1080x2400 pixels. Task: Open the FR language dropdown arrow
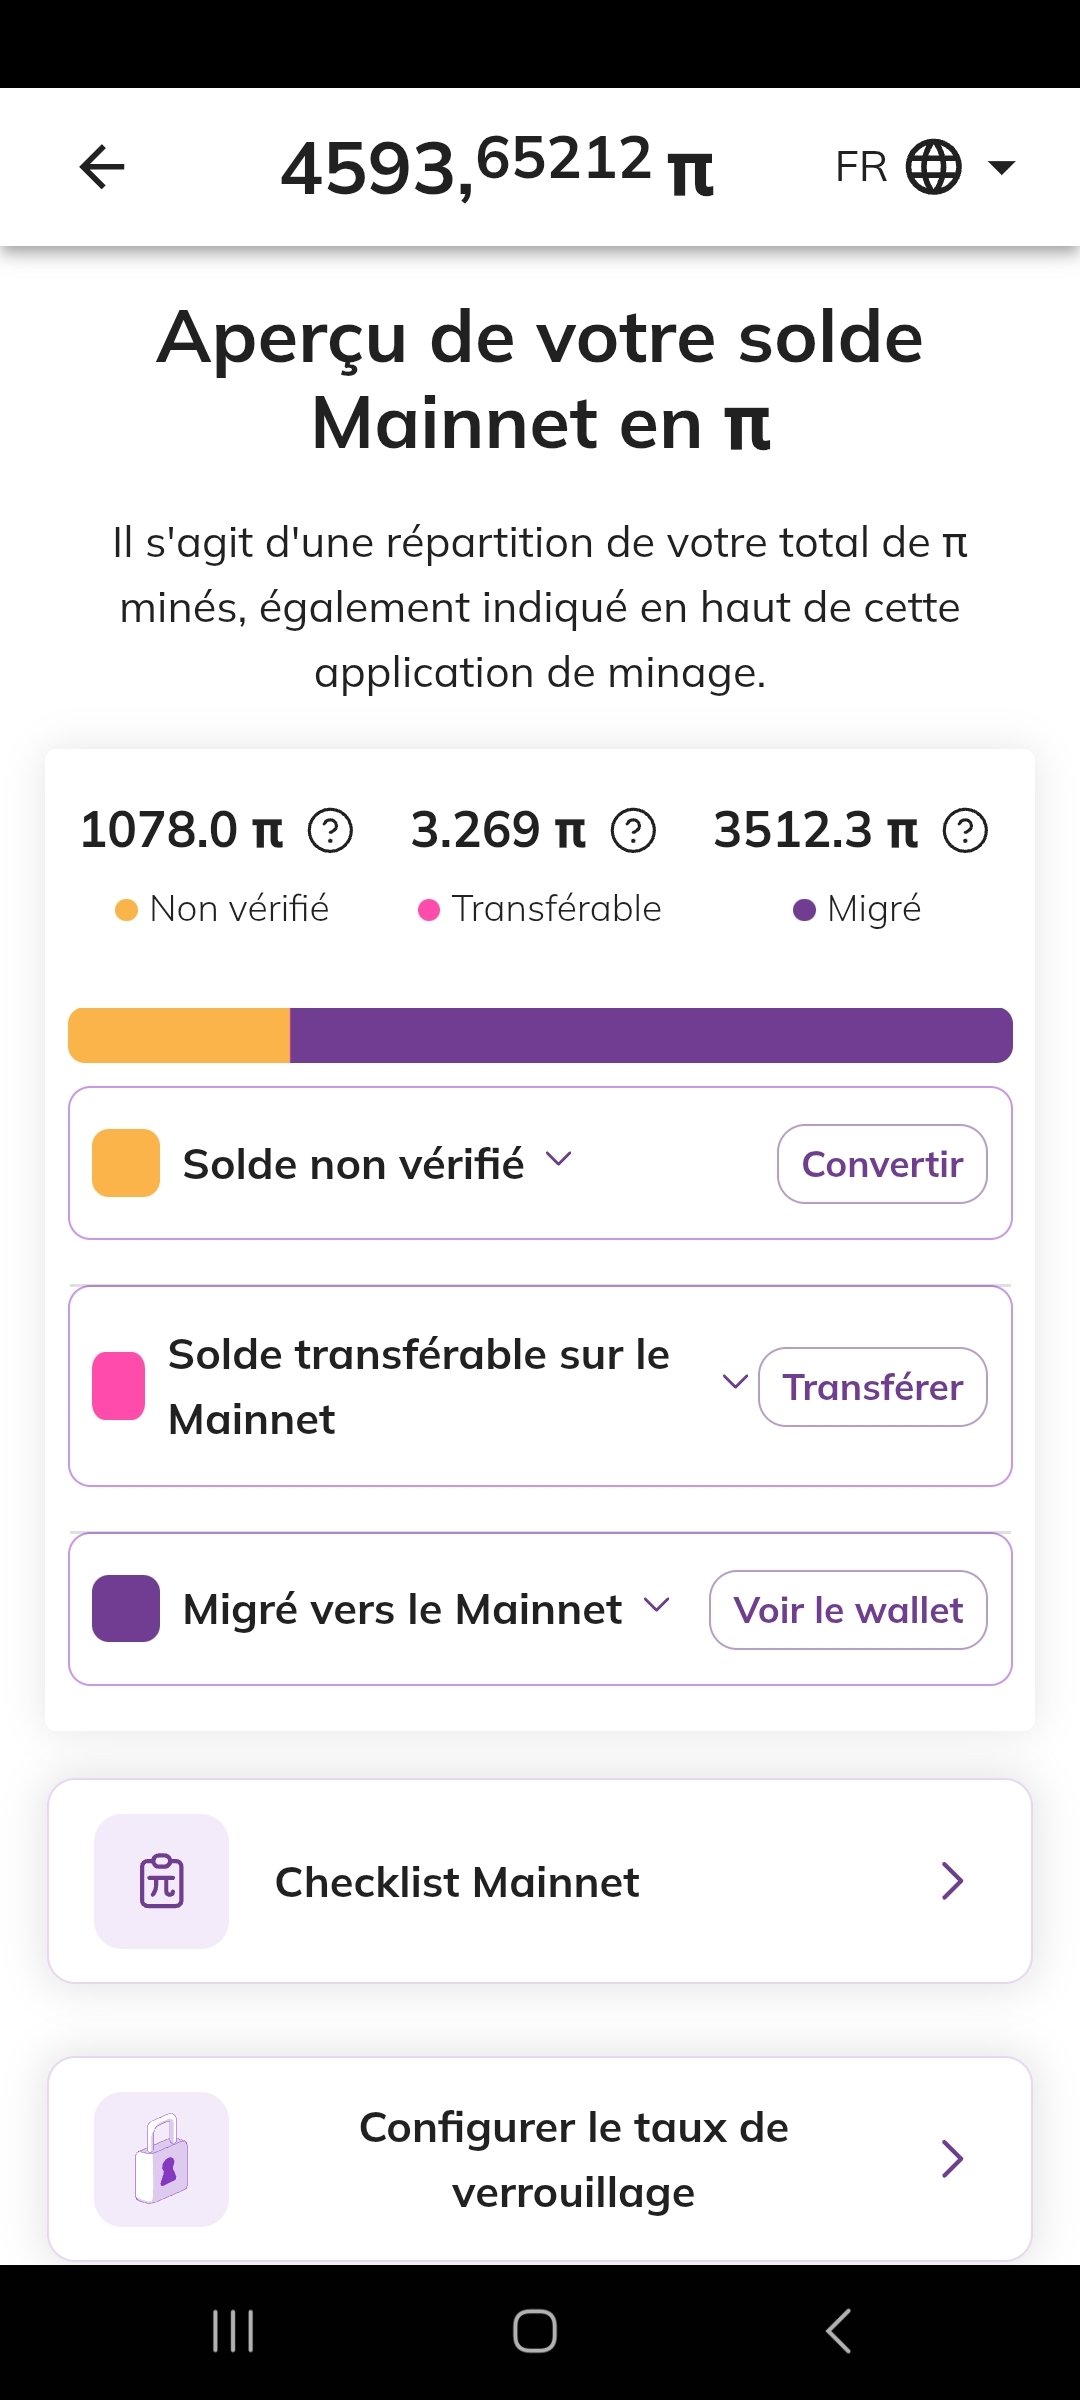click(x=1001, y=167)
